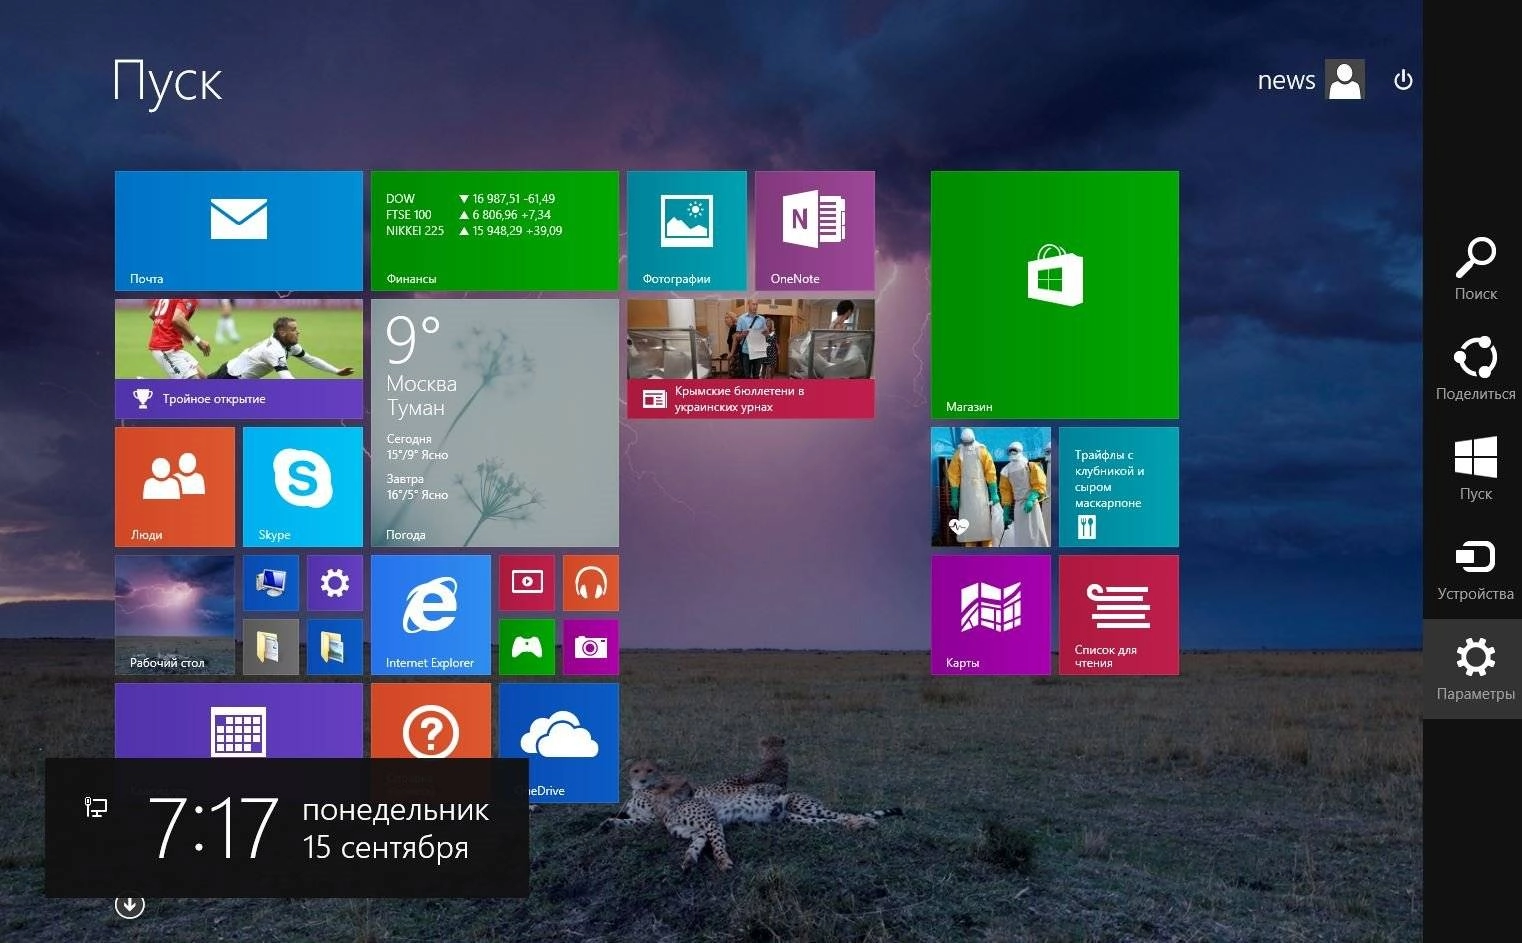Image resolution: width=1522 pixels, height=943 pixels.
Task: Click the network status icon in clock overlay
Action: 96,807
